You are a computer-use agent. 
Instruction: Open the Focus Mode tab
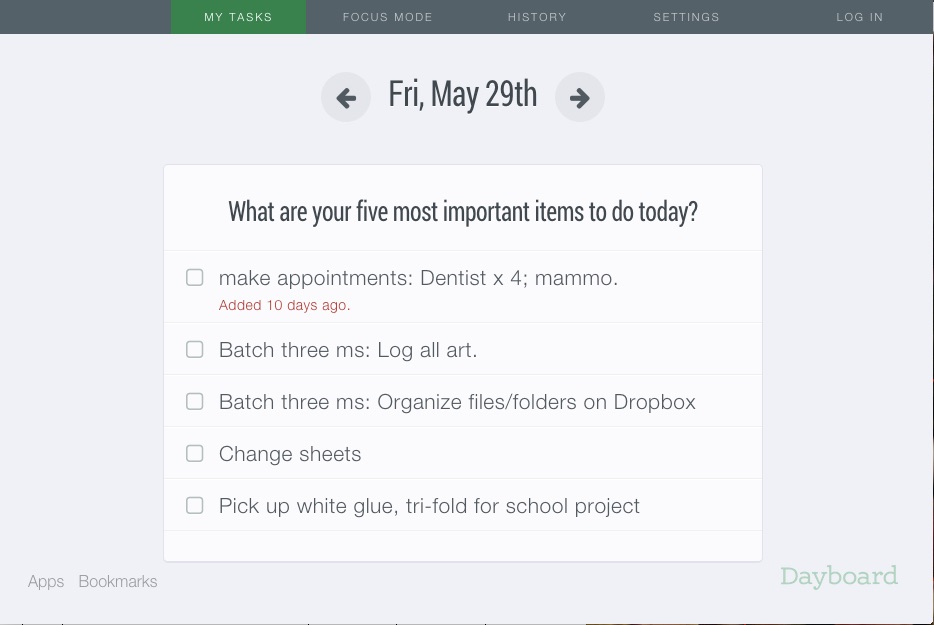(x=387, y=17)
